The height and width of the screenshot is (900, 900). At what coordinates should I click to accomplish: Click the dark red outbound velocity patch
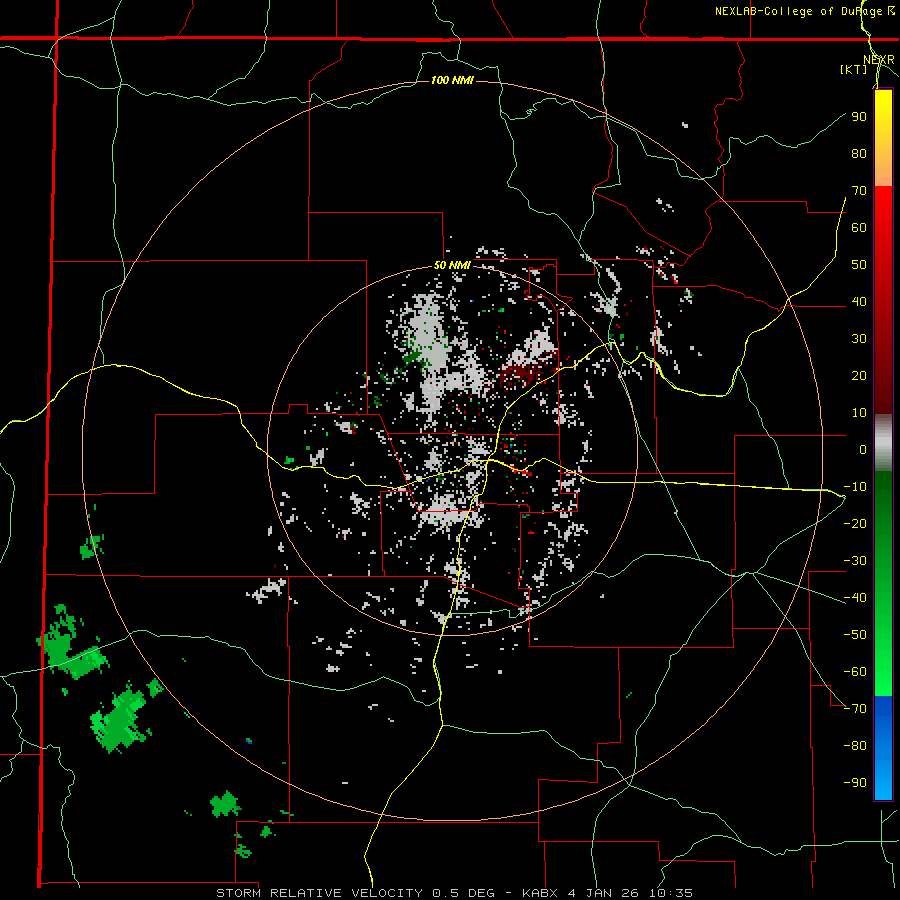(x=519, y=374)
